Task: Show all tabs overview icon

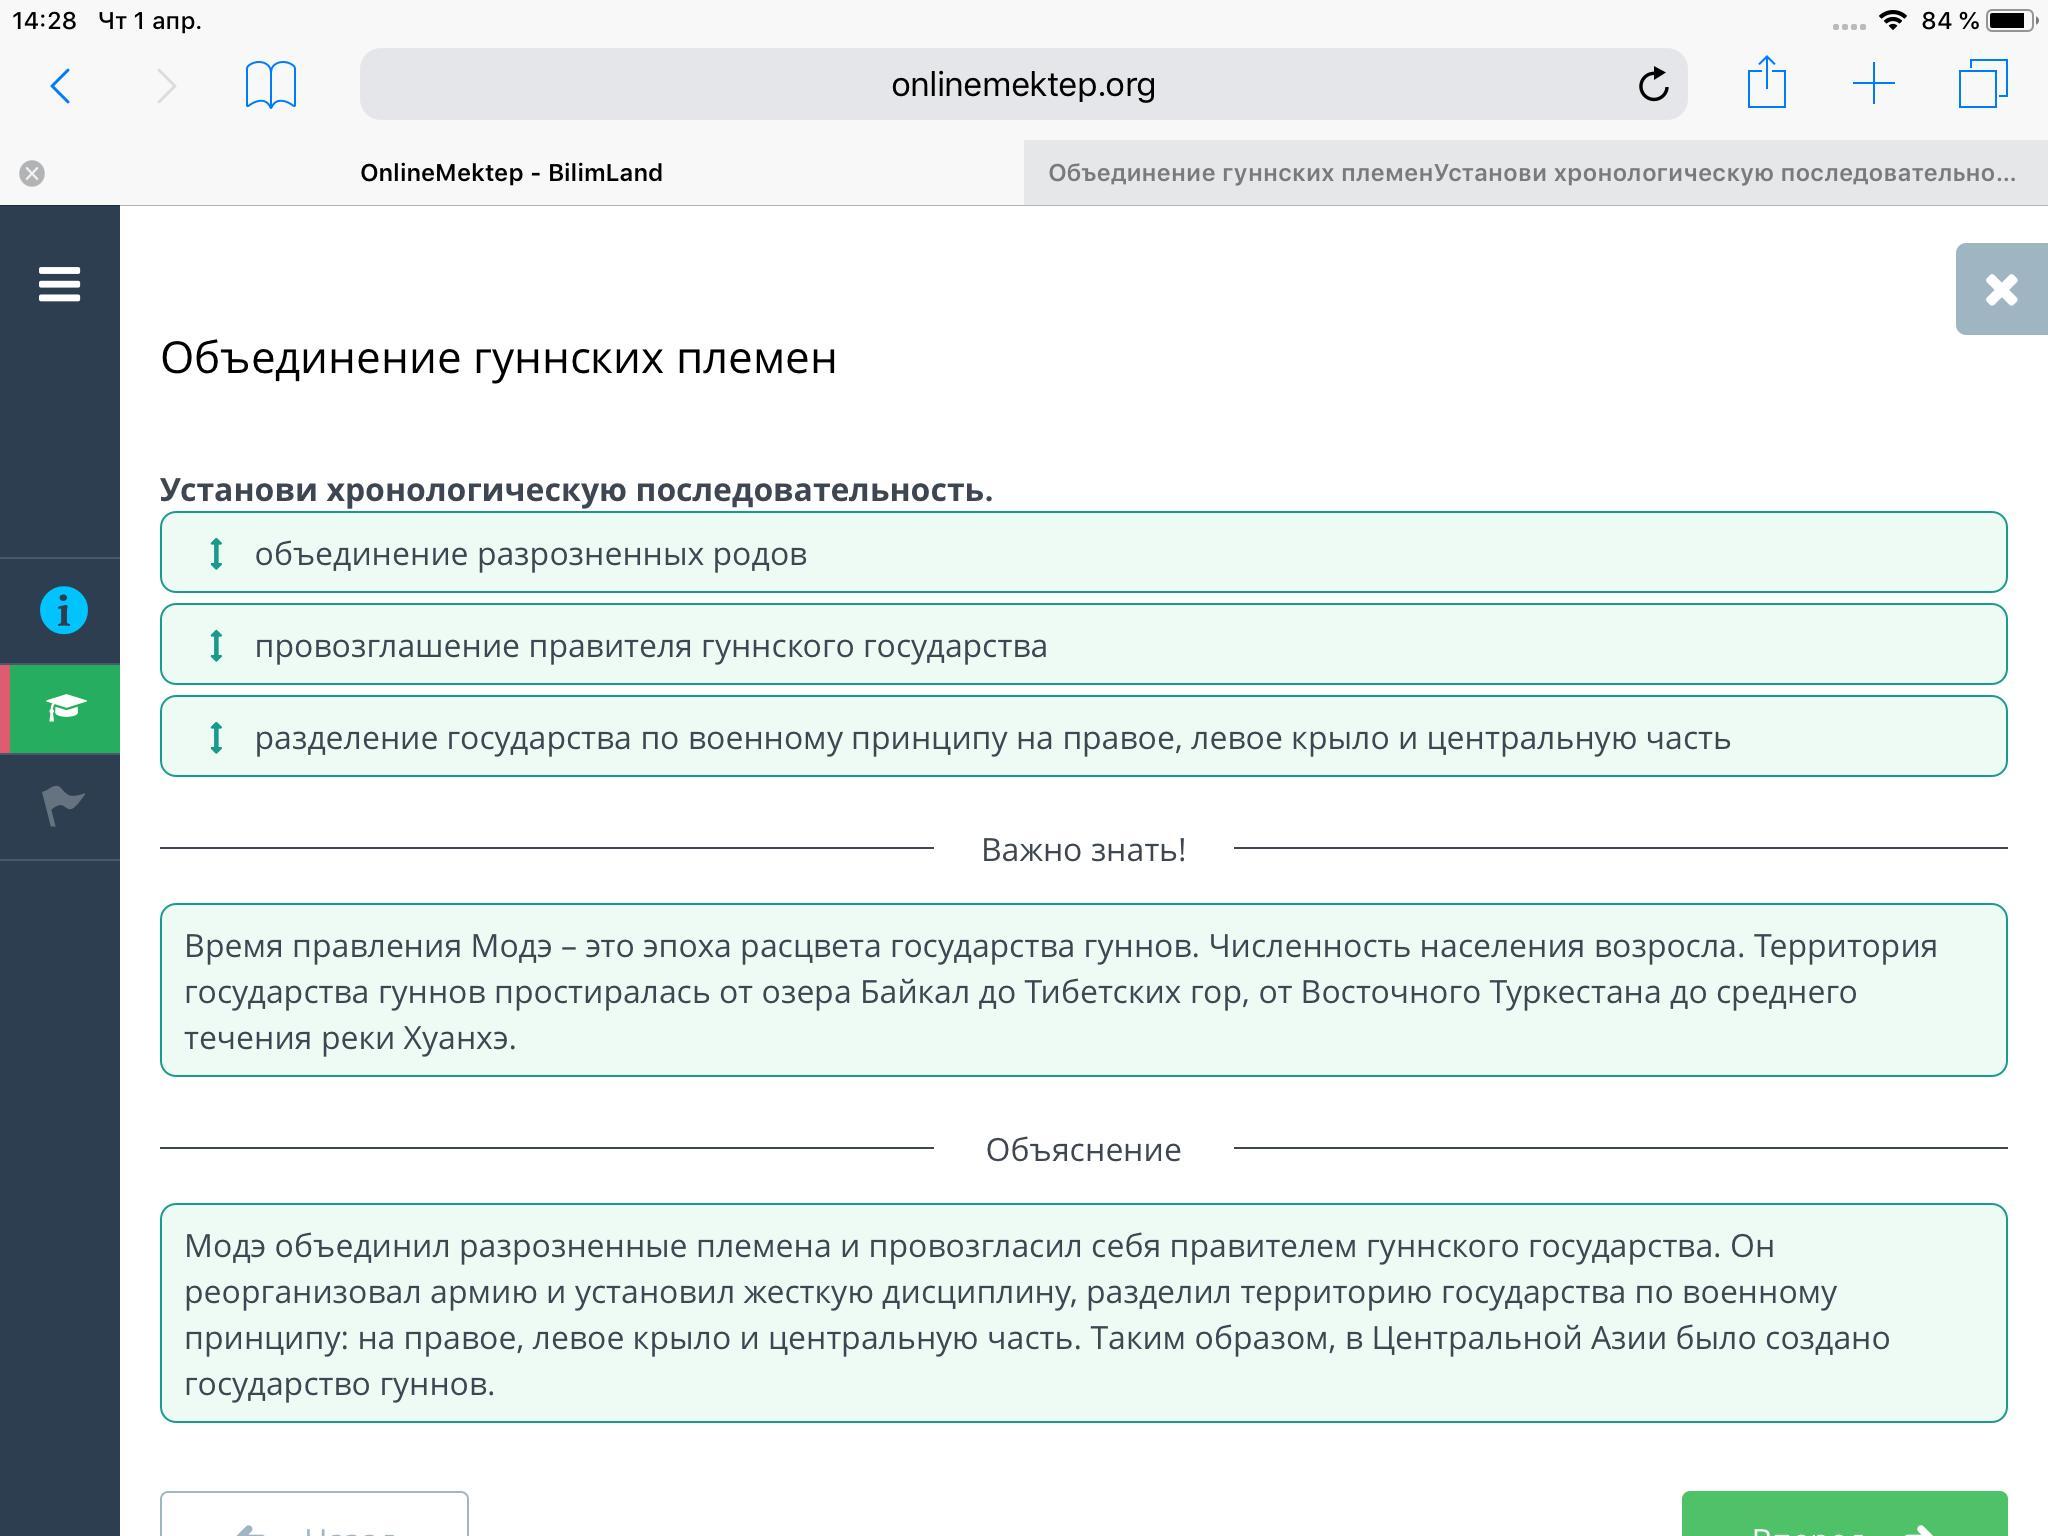Action: pyautogui.click(x=1982, y=85)
